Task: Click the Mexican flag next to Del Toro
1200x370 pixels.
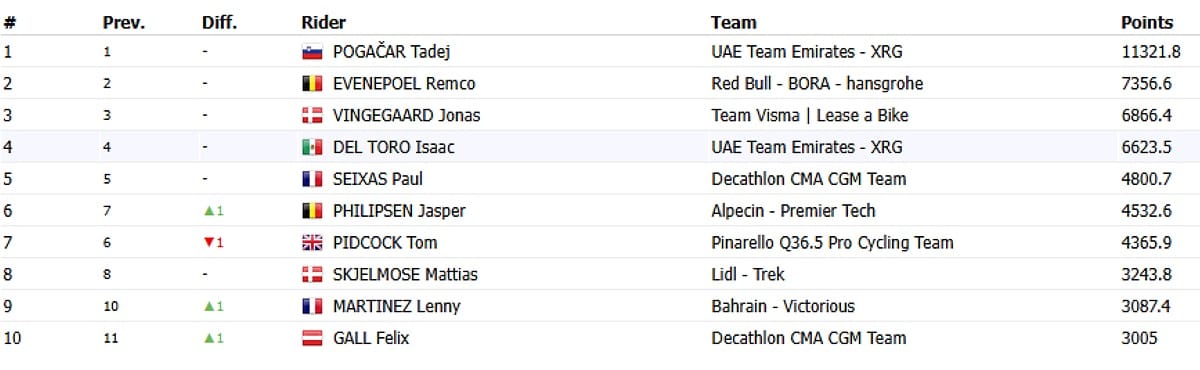Action: [312, 148]
